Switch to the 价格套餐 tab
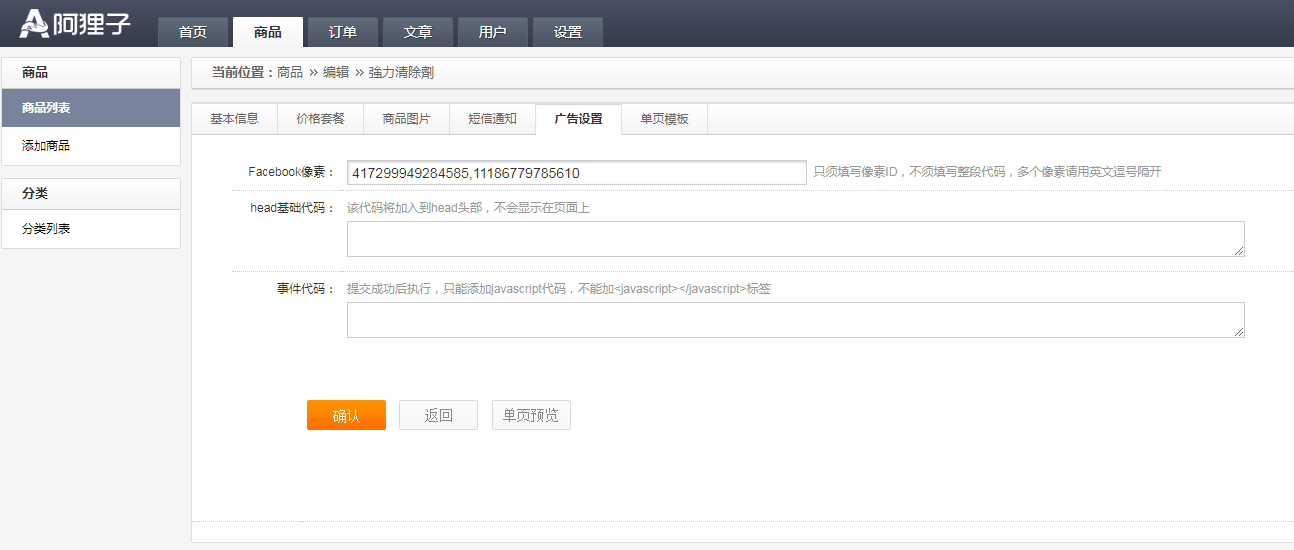1294x550 pixels. pyautogui.click(x=320, y=119)
